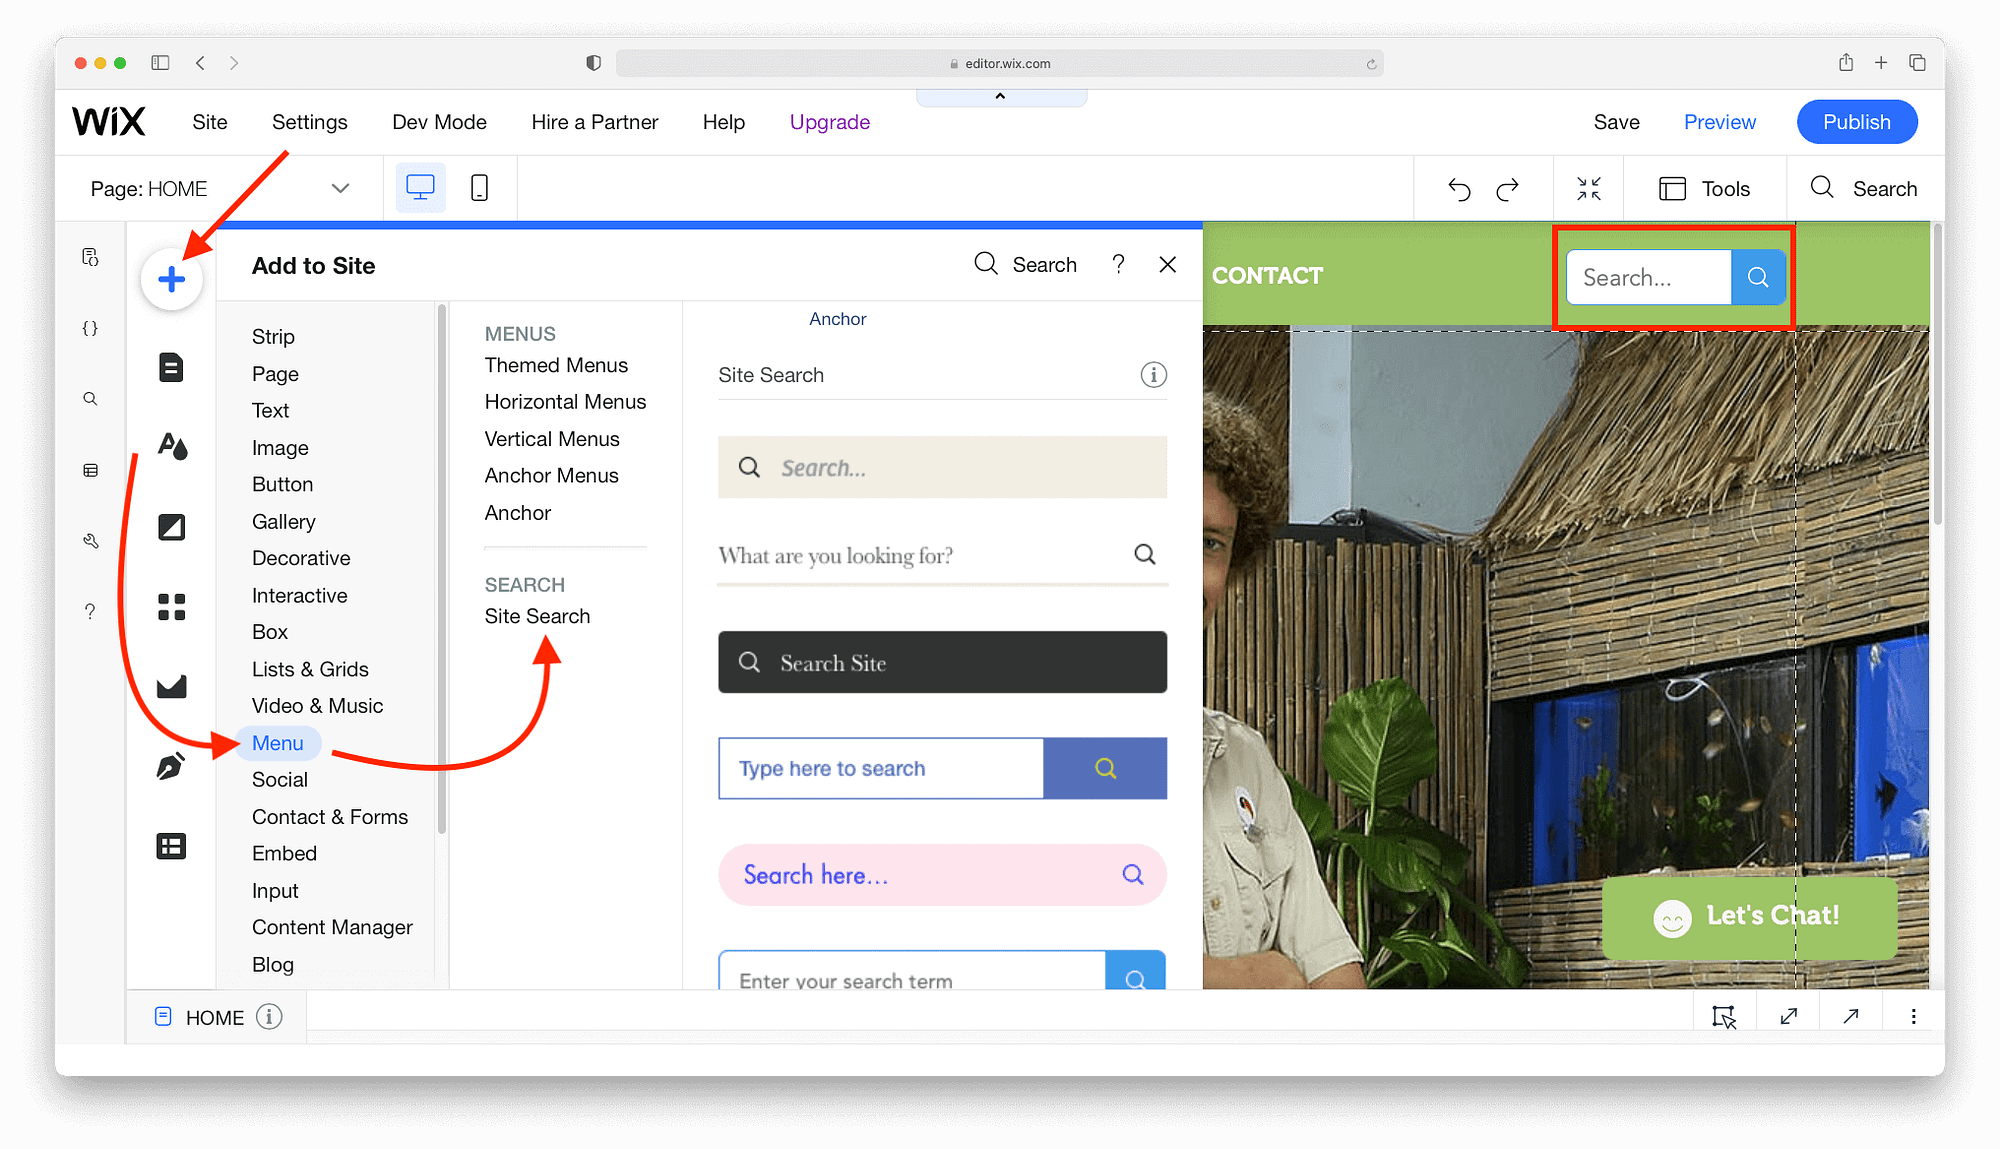Click the Preview button
2000x1149 pixels.
point(1720,121)
